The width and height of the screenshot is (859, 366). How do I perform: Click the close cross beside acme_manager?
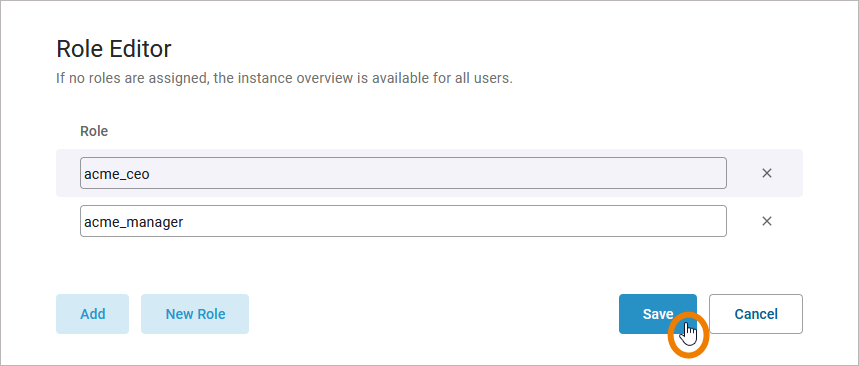point(767,221)
